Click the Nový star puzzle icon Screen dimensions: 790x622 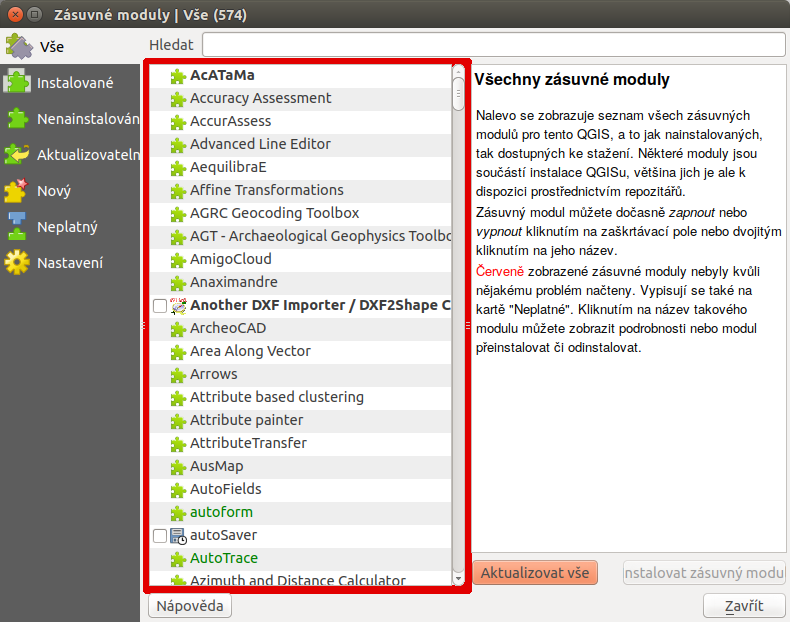[17, 190]
